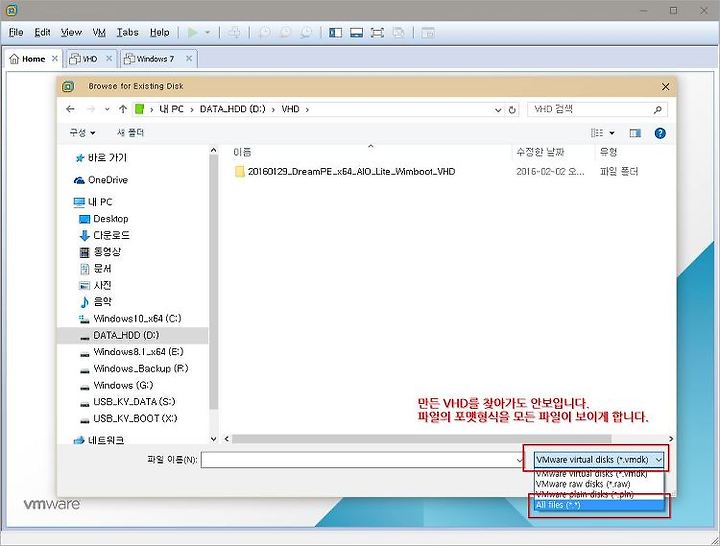Viewport: 720px width, 546px height.
Task: Open the VM menu
Action: tap(99, 33)
